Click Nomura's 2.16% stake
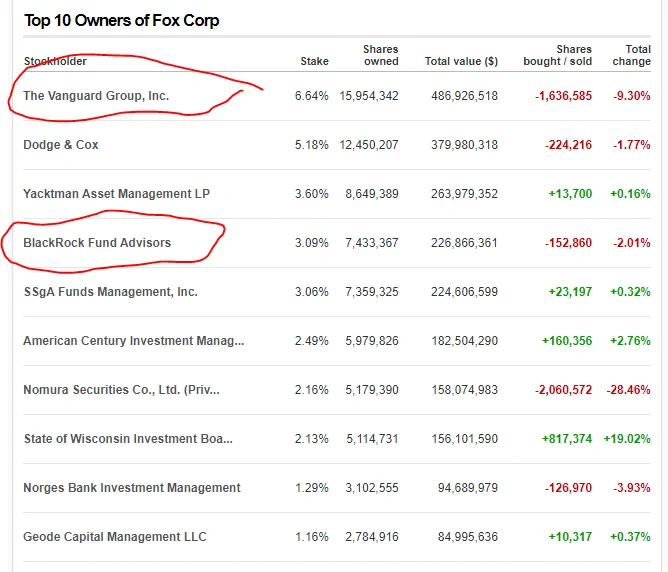Image resolution: width=668 pixels, height=572 pixels. click(x=311, y=390)
